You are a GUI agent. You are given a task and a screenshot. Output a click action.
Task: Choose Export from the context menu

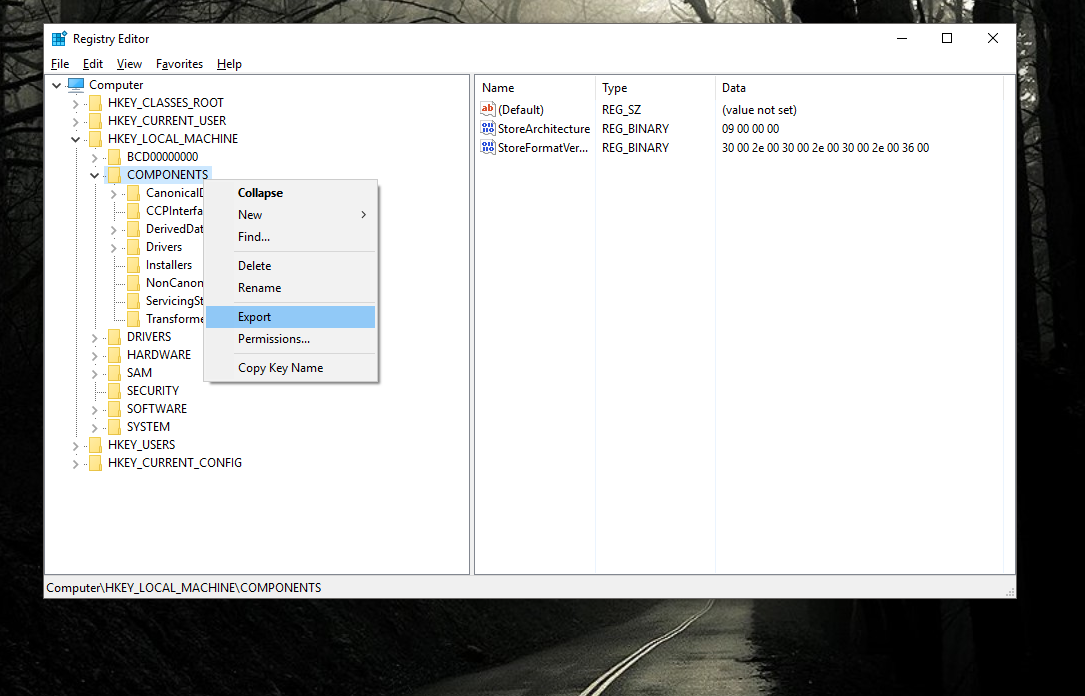[x=291, y=317]
